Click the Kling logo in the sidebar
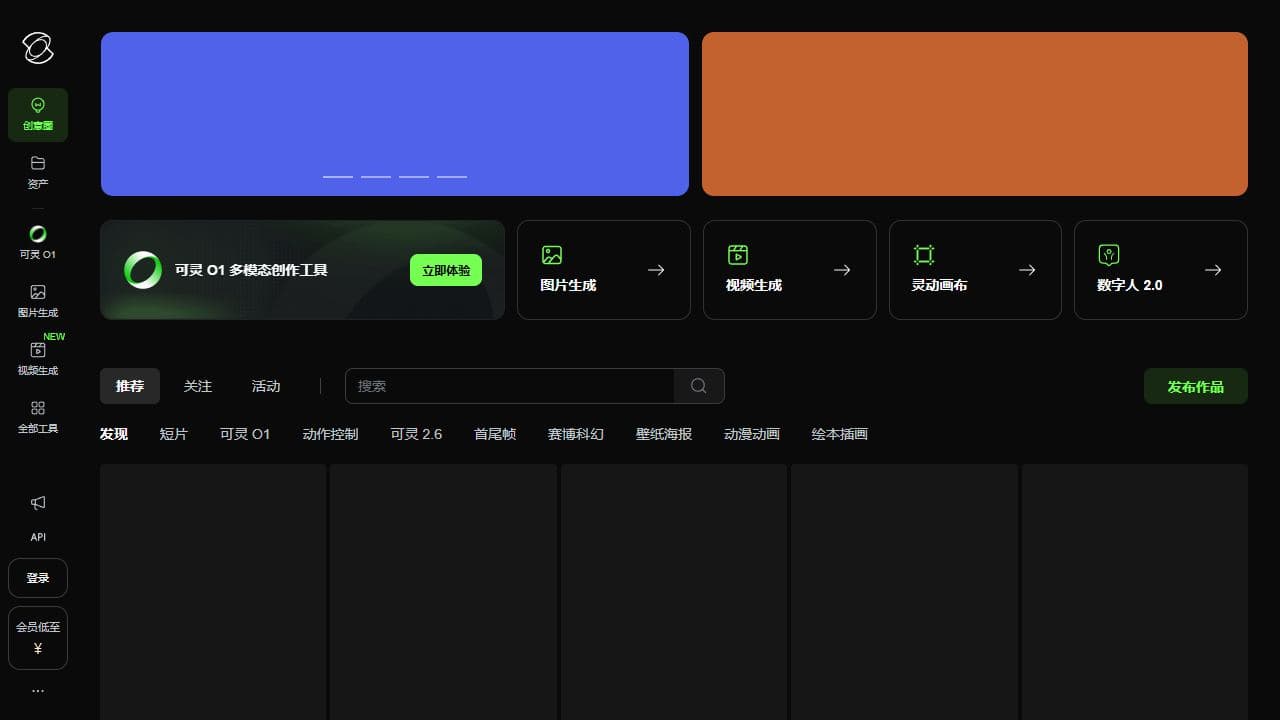The width and height of the screenshot is (1280, 720). point(38,47)
